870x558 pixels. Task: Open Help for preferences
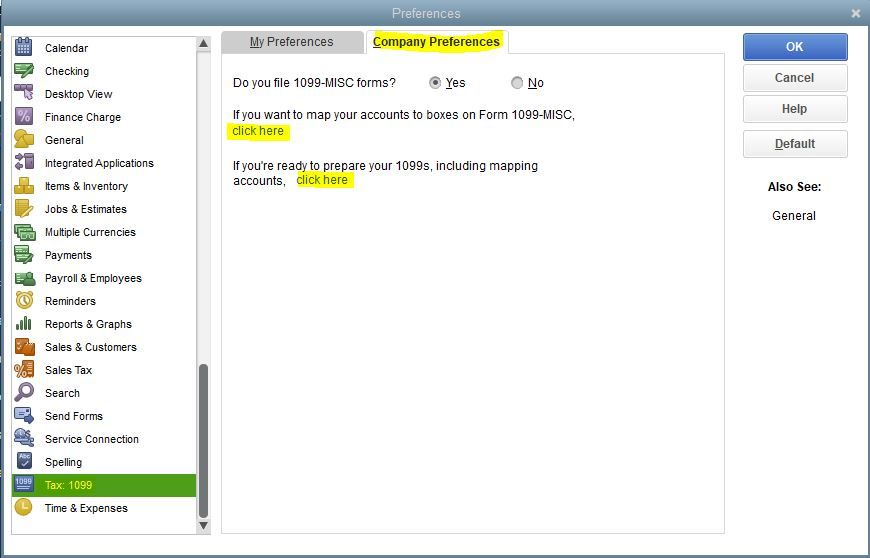click(795, 109)
